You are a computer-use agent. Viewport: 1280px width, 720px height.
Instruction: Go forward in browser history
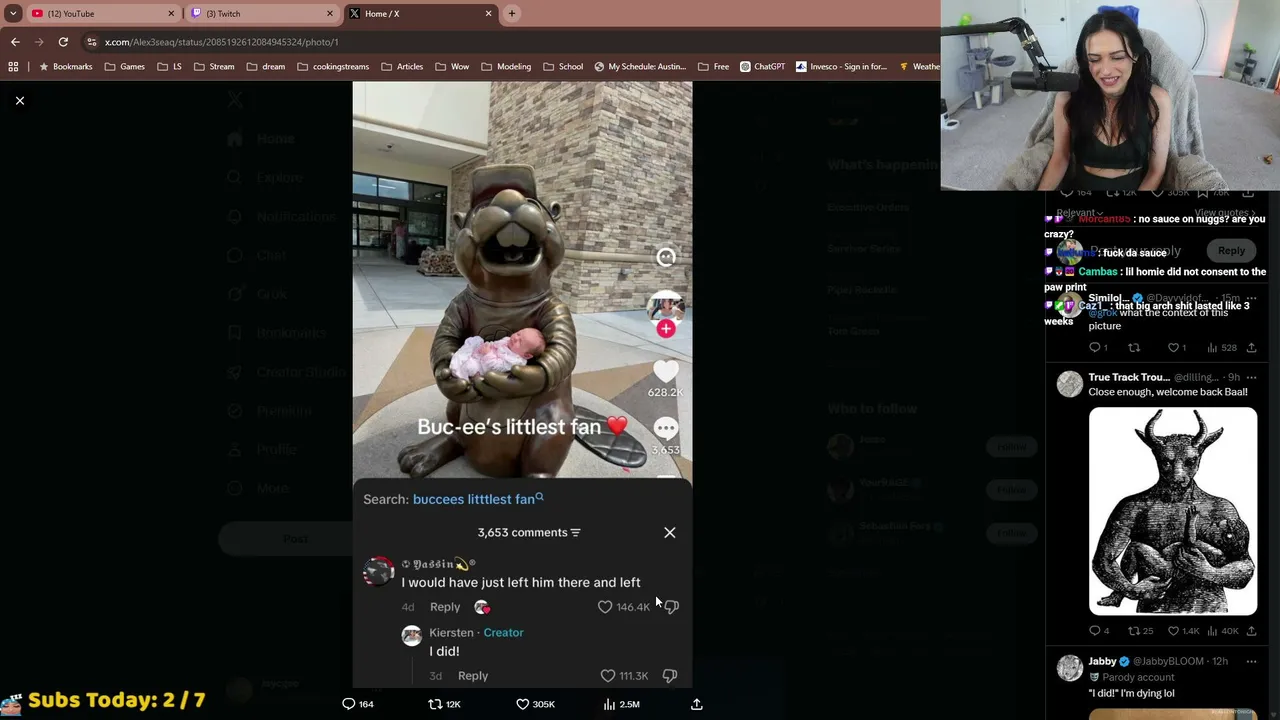pos(39,42)
